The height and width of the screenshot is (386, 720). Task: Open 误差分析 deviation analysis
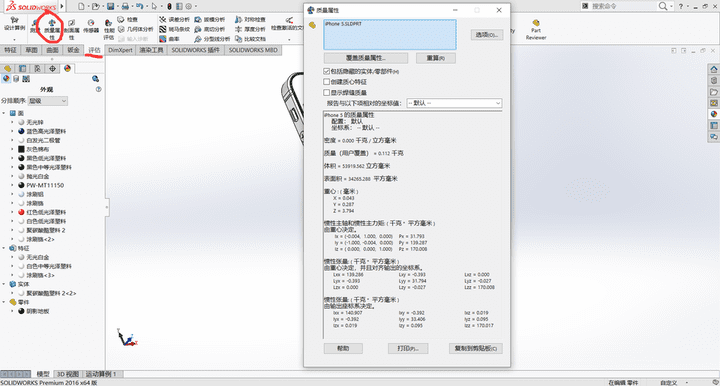174,20
